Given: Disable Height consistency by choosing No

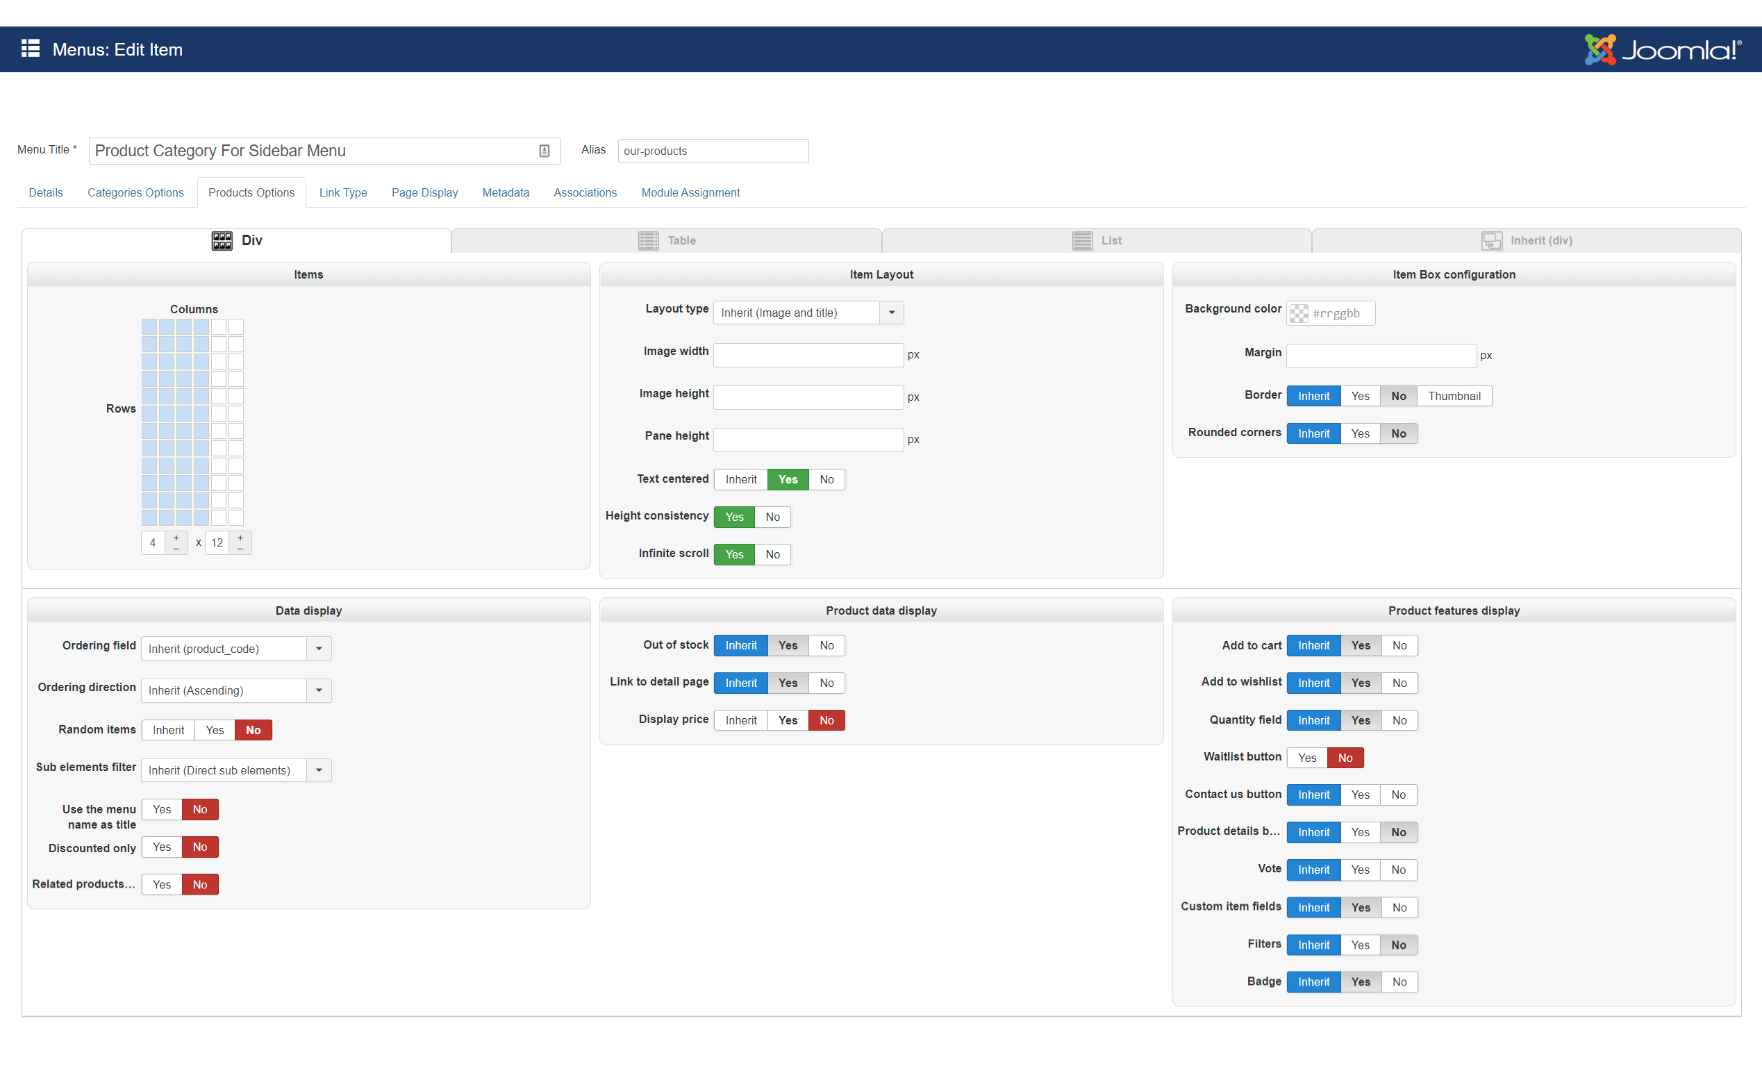Looking at the screenshot, I should (773, 517).
